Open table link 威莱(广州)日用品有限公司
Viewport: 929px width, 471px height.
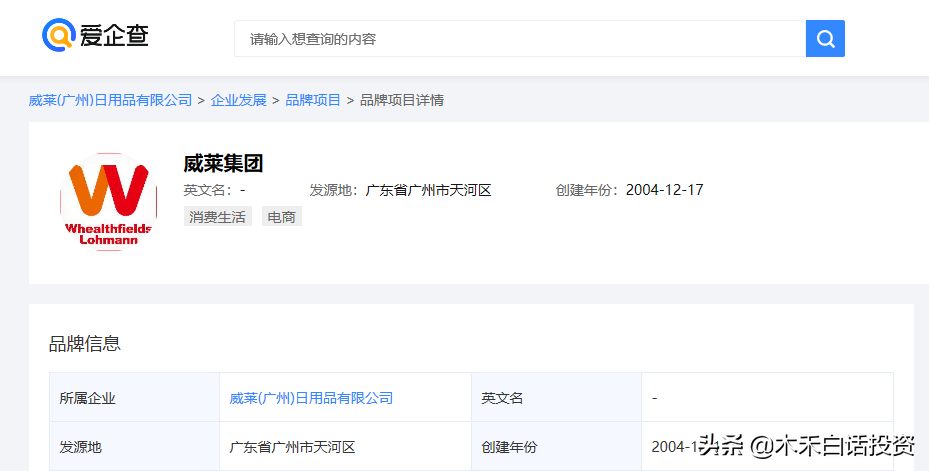click(311, 398)
